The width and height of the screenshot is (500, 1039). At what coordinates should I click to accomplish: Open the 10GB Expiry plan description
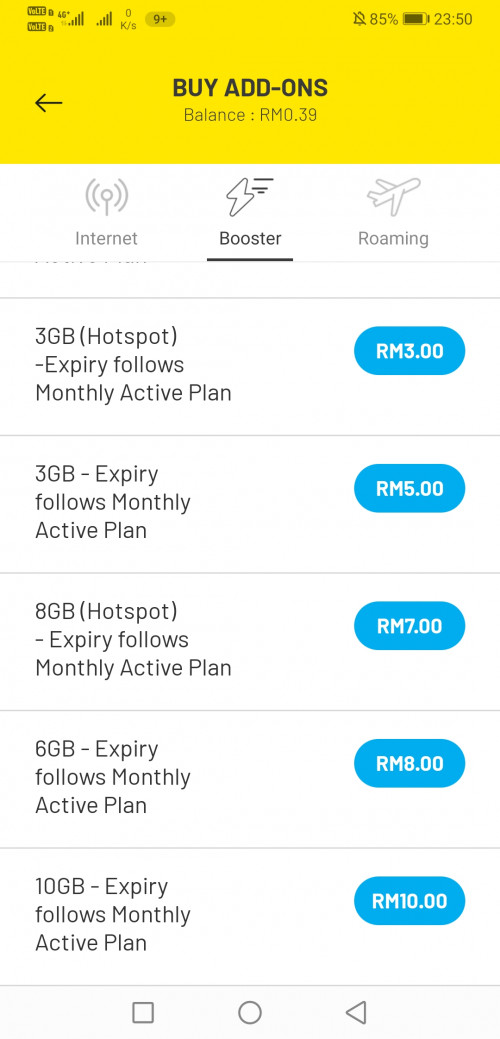point(113,914)
